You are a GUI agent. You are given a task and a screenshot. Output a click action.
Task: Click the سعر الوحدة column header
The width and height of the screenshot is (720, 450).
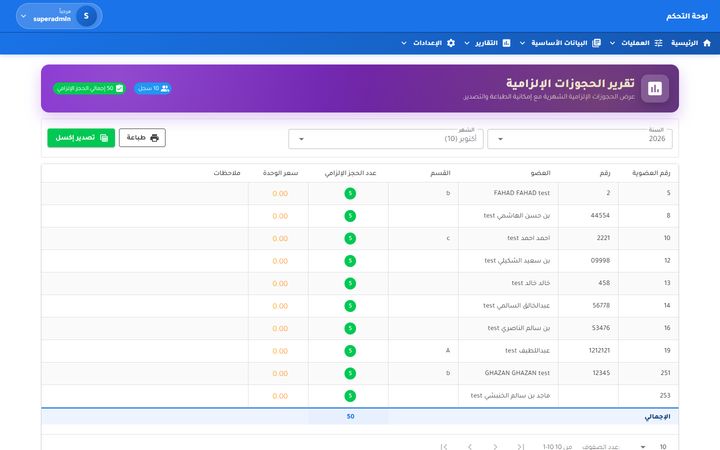pos(280,173)
